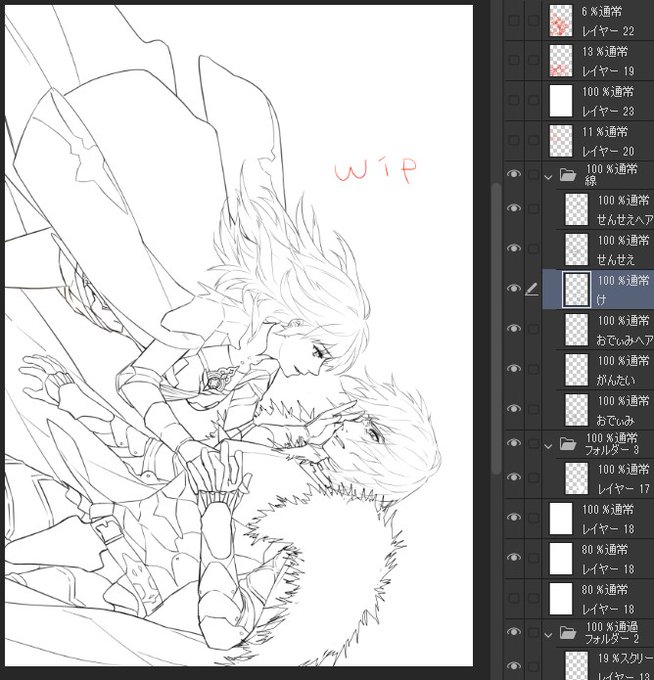Image resolution: width=654 pixels, height=680 pixels.
Task: Select the がんたい layer thumbnail
Action: (x=576, y=369)
